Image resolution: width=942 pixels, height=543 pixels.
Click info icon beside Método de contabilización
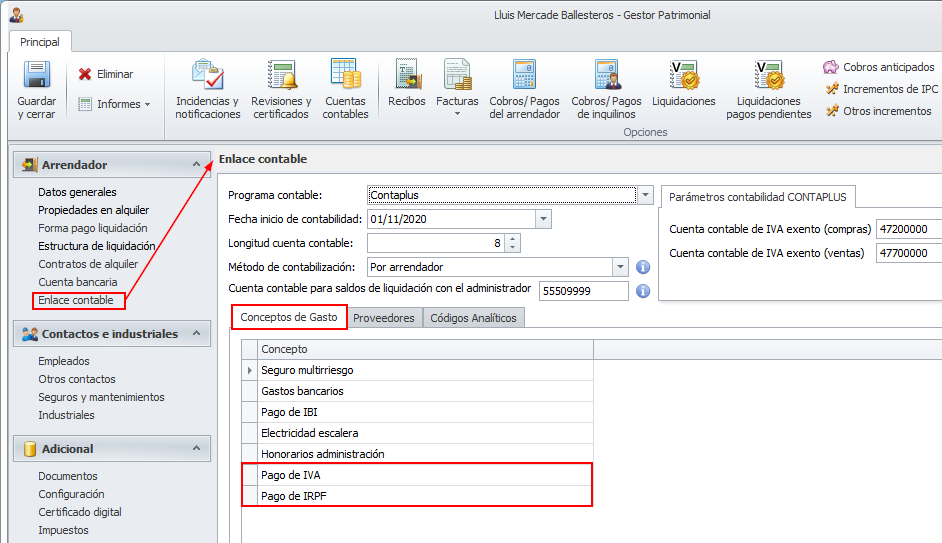[643, 267]
